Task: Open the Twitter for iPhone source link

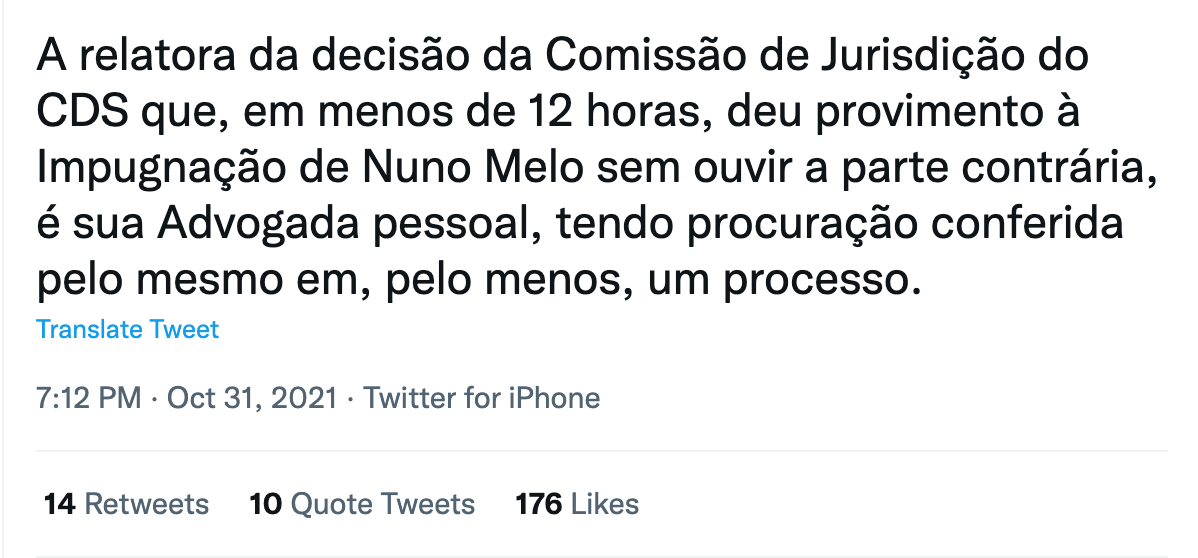Action: 481,398
